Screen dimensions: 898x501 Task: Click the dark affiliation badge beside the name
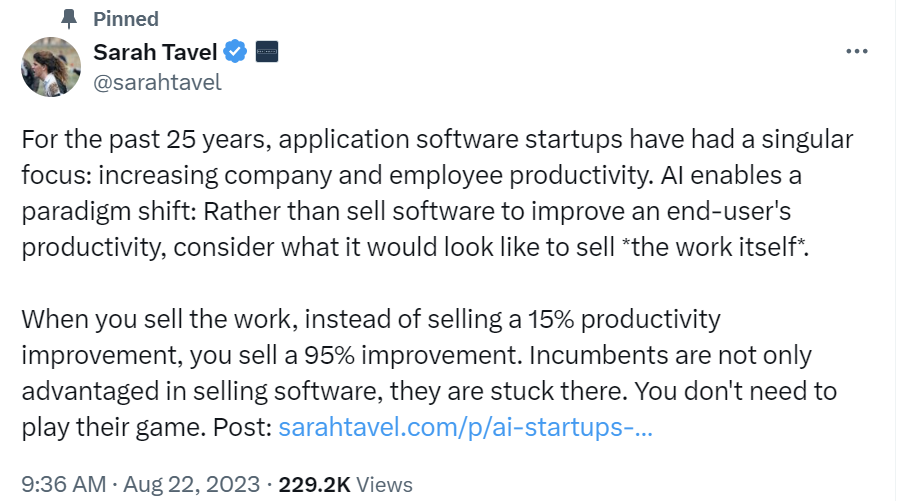point(266,52)
